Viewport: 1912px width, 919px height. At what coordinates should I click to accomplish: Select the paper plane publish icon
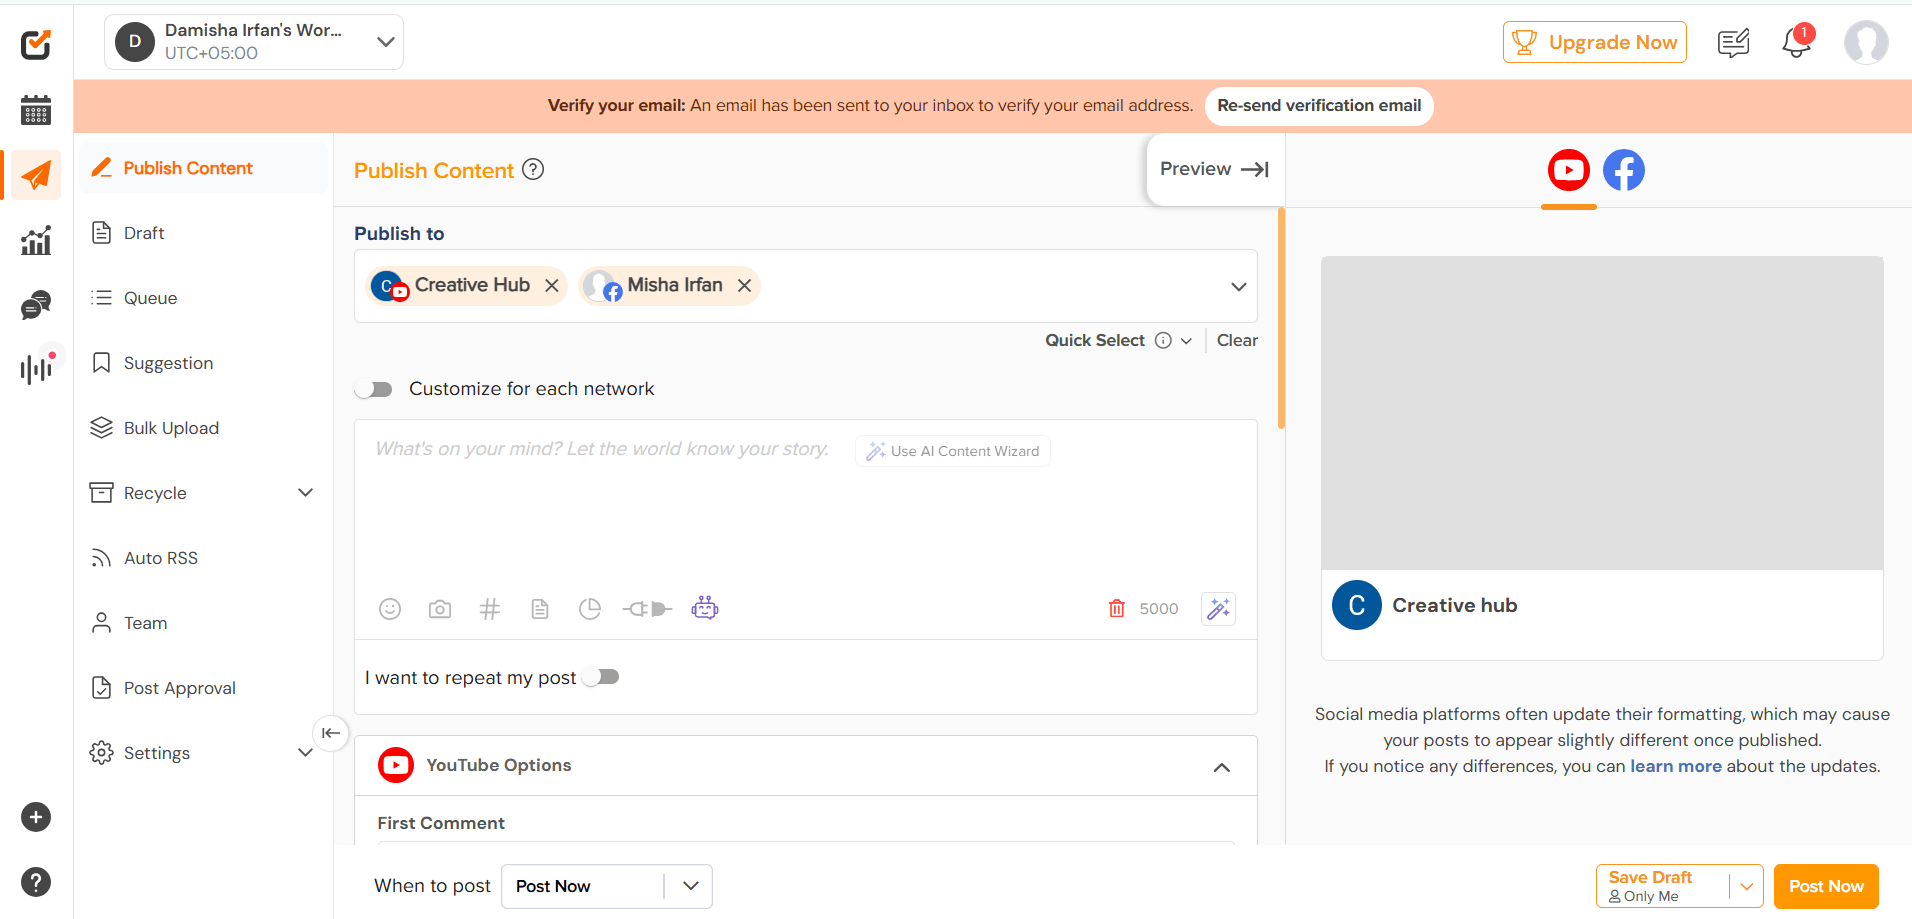[x=36, y=175]
